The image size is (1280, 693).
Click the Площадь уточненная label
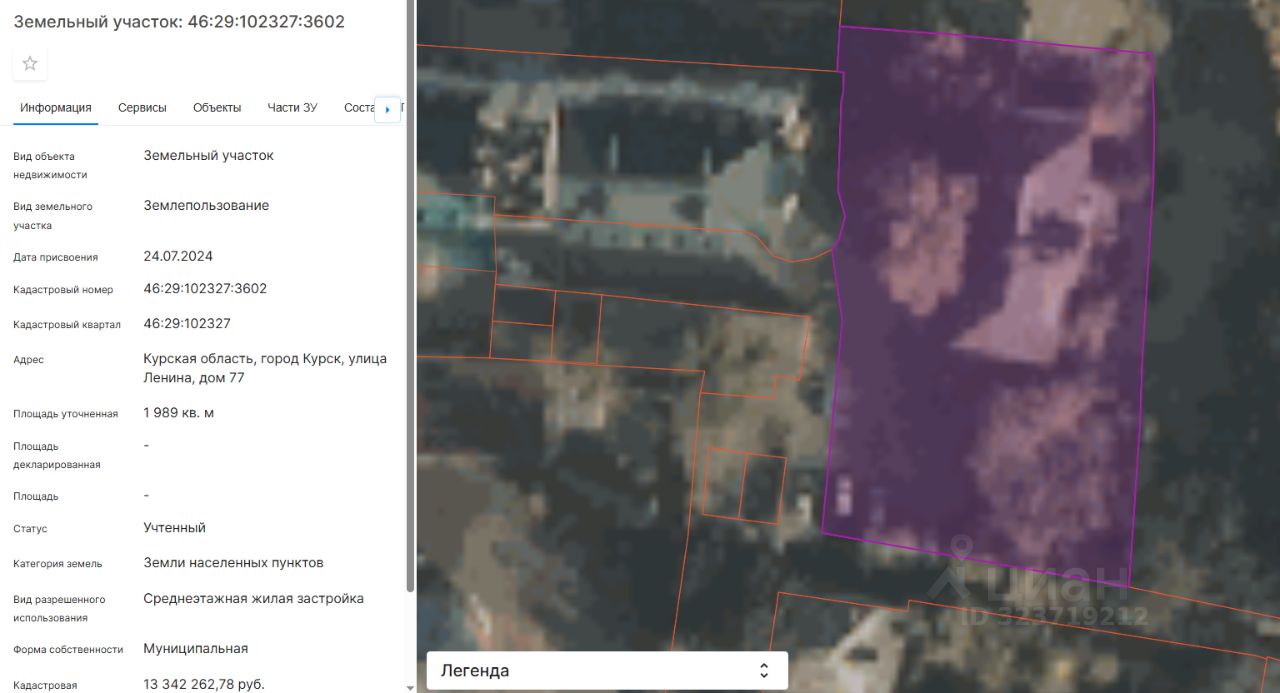65,414
